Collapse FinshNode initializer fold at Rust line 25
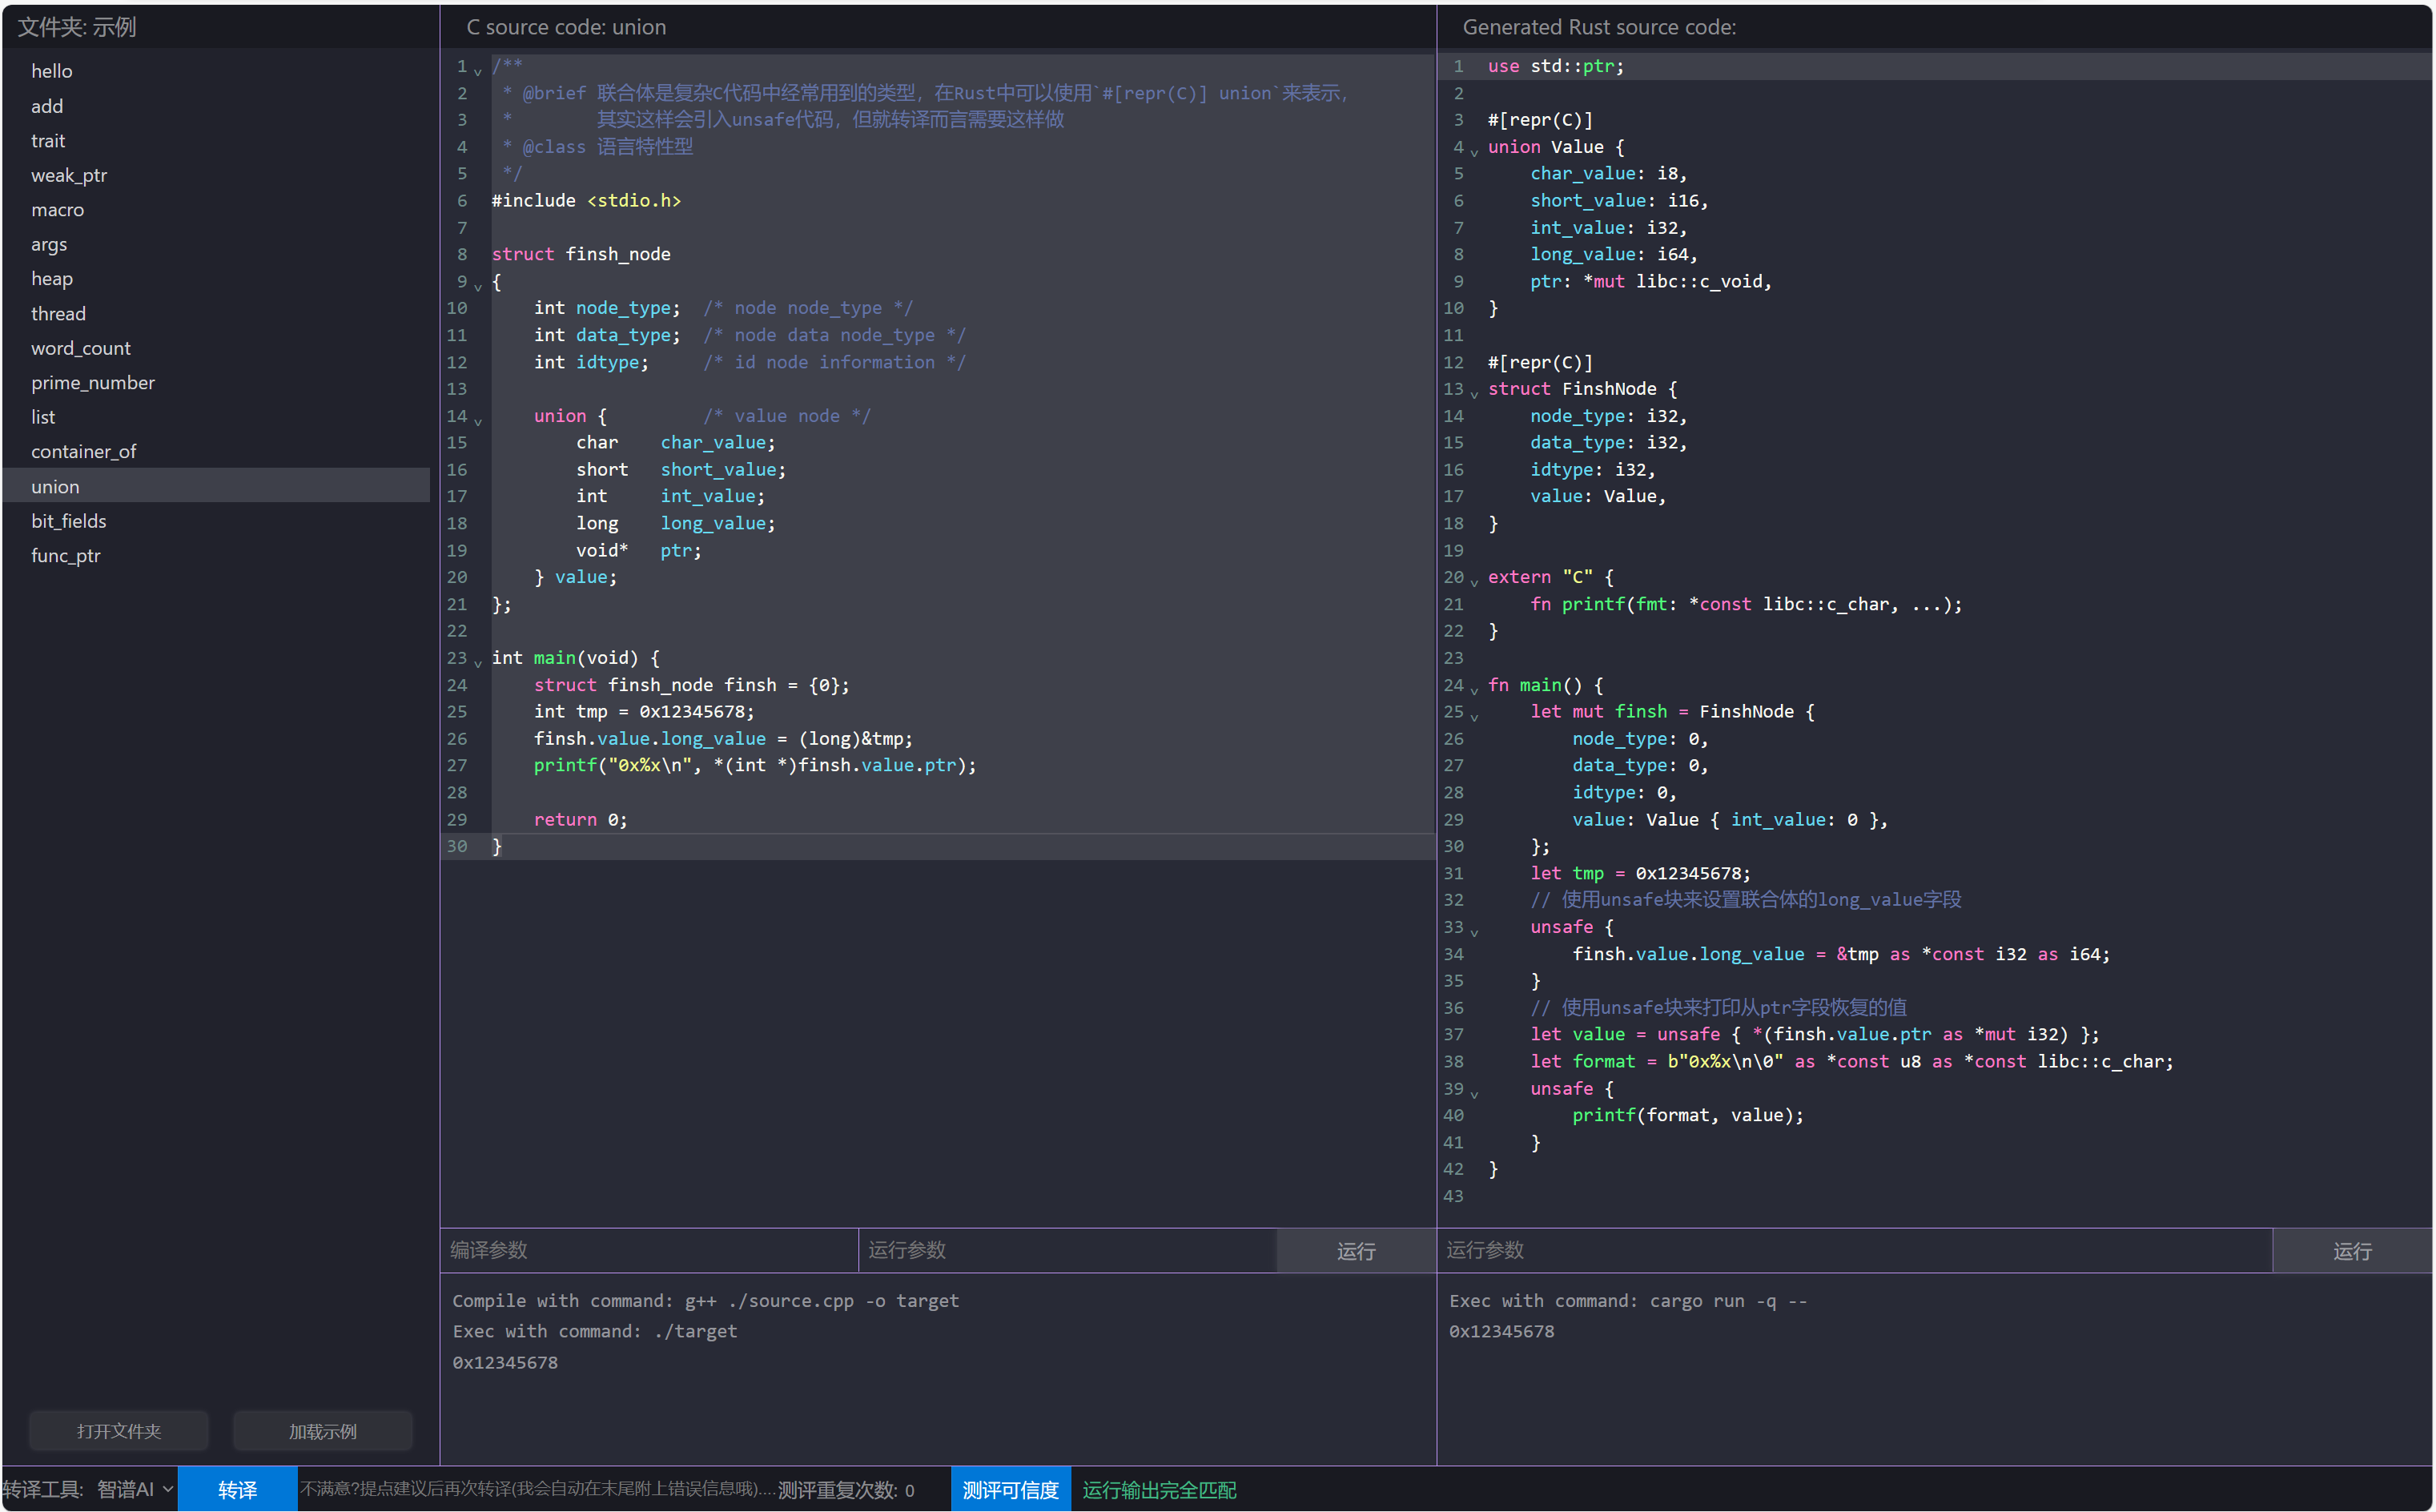 point(1474,717)
